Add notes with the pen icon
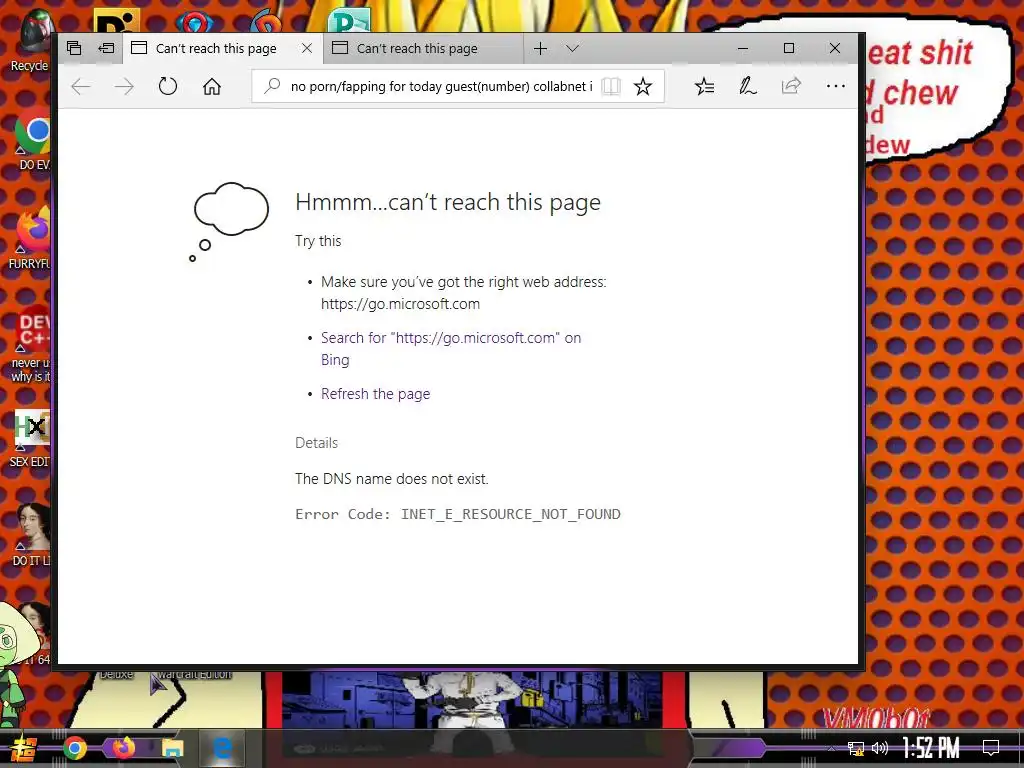Screen dimensions: 1024x768 (748, 86)
